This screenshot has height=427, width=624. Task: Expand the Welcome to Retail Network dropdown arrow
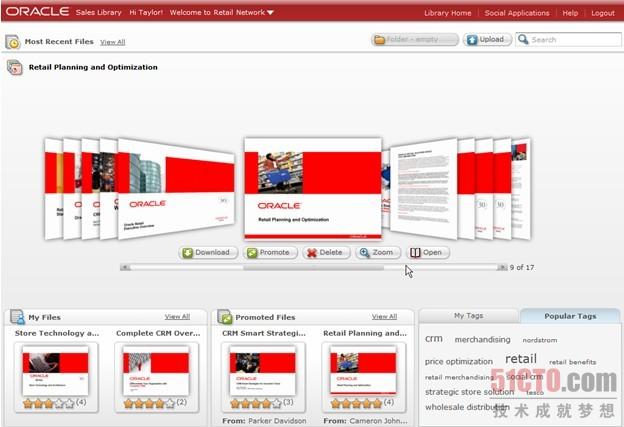coord(270,13)
